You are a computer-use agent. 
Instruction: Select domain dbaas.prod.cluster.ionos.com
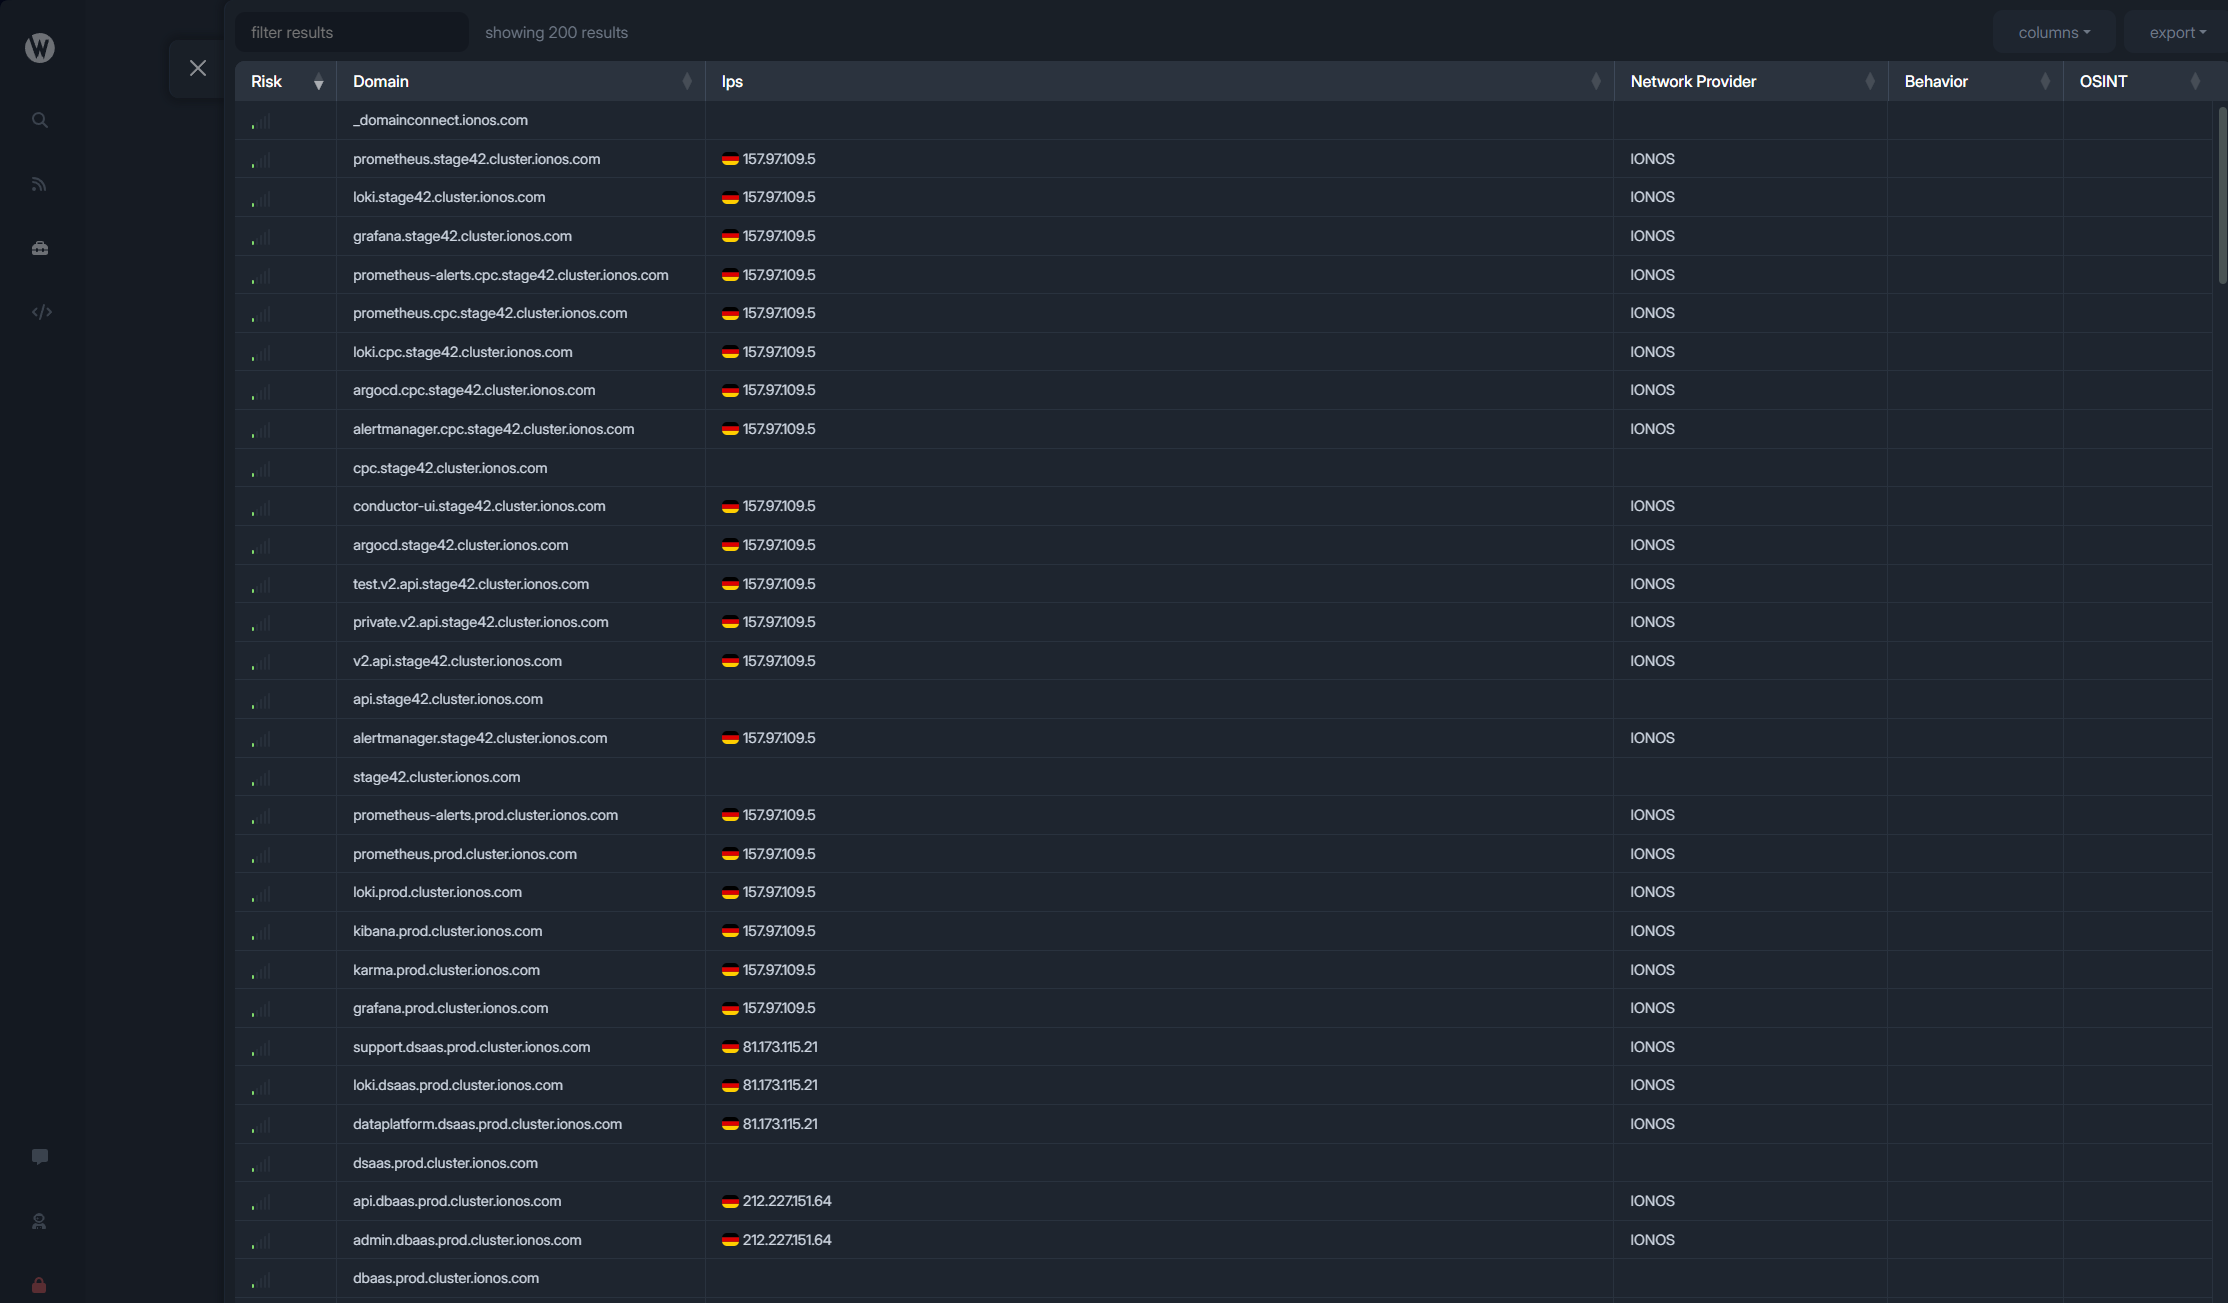[x=446, y=1278]
